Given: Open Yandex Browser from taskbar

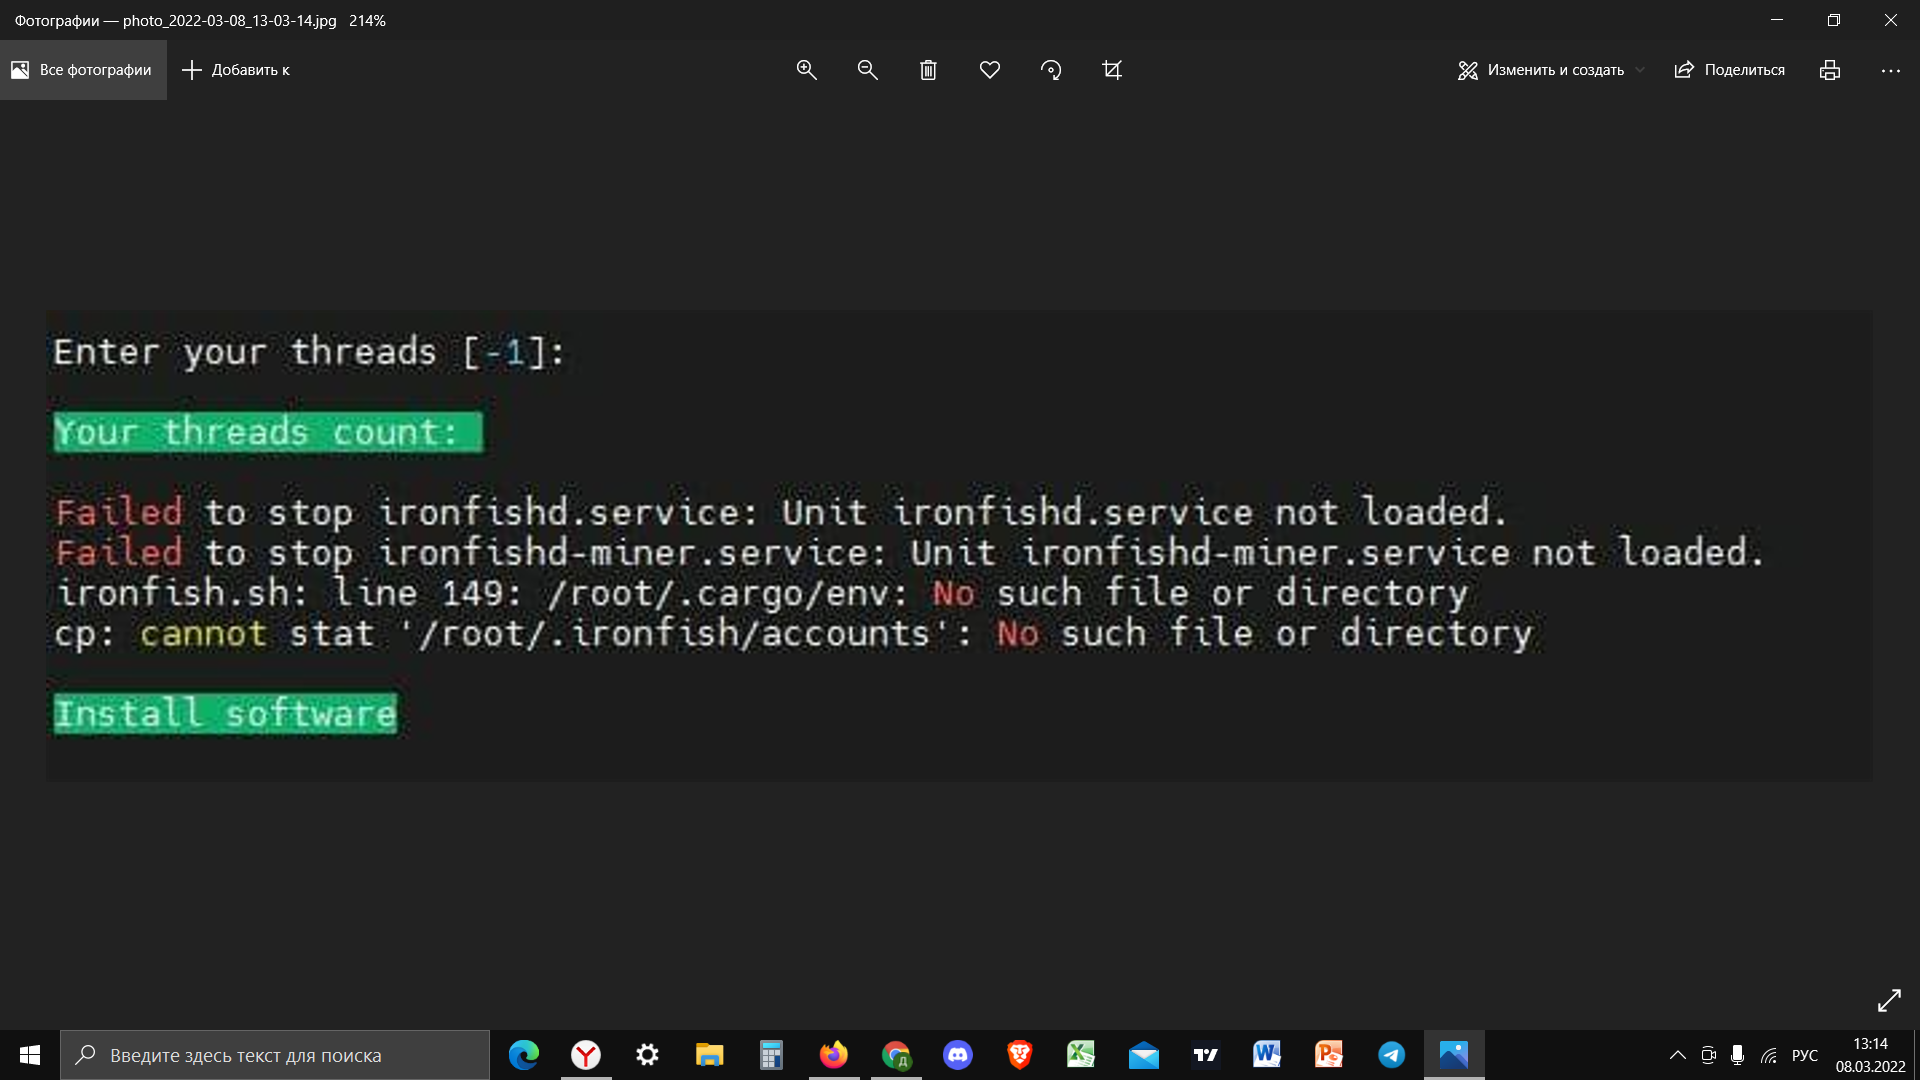Looking at the screenshot, I should 586,1055.
